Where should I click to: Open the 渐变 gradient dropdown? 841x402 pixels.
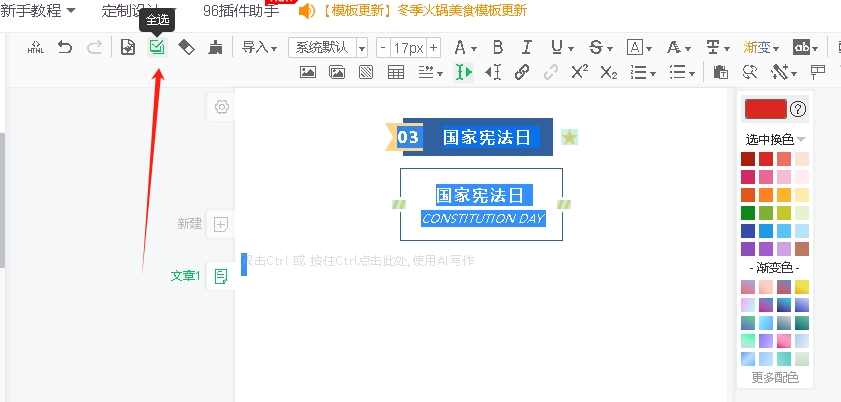762,47
